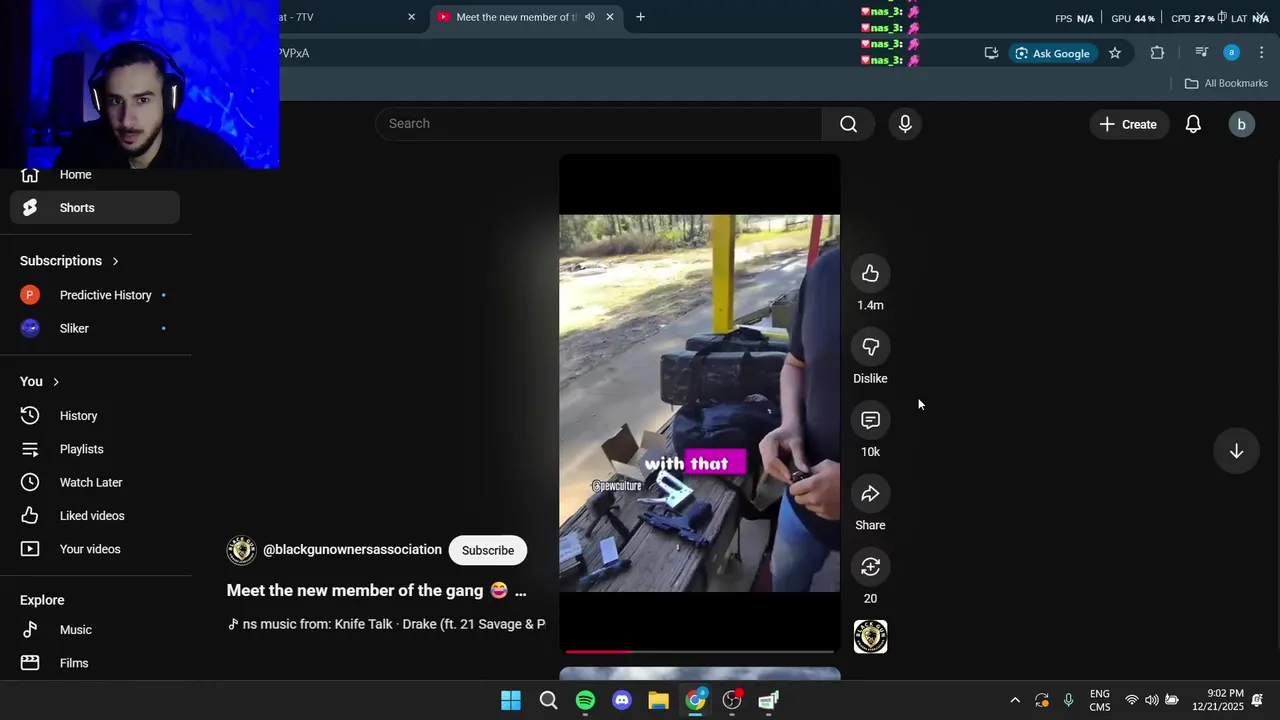Expand the Subscriptions section
The height and width of the screenshot is (720, 1280).
70,261
